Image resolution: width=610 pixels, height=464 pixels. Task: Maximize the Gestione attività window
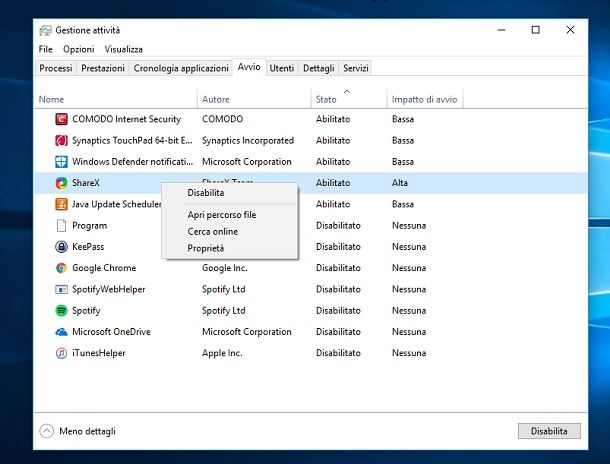536,30
